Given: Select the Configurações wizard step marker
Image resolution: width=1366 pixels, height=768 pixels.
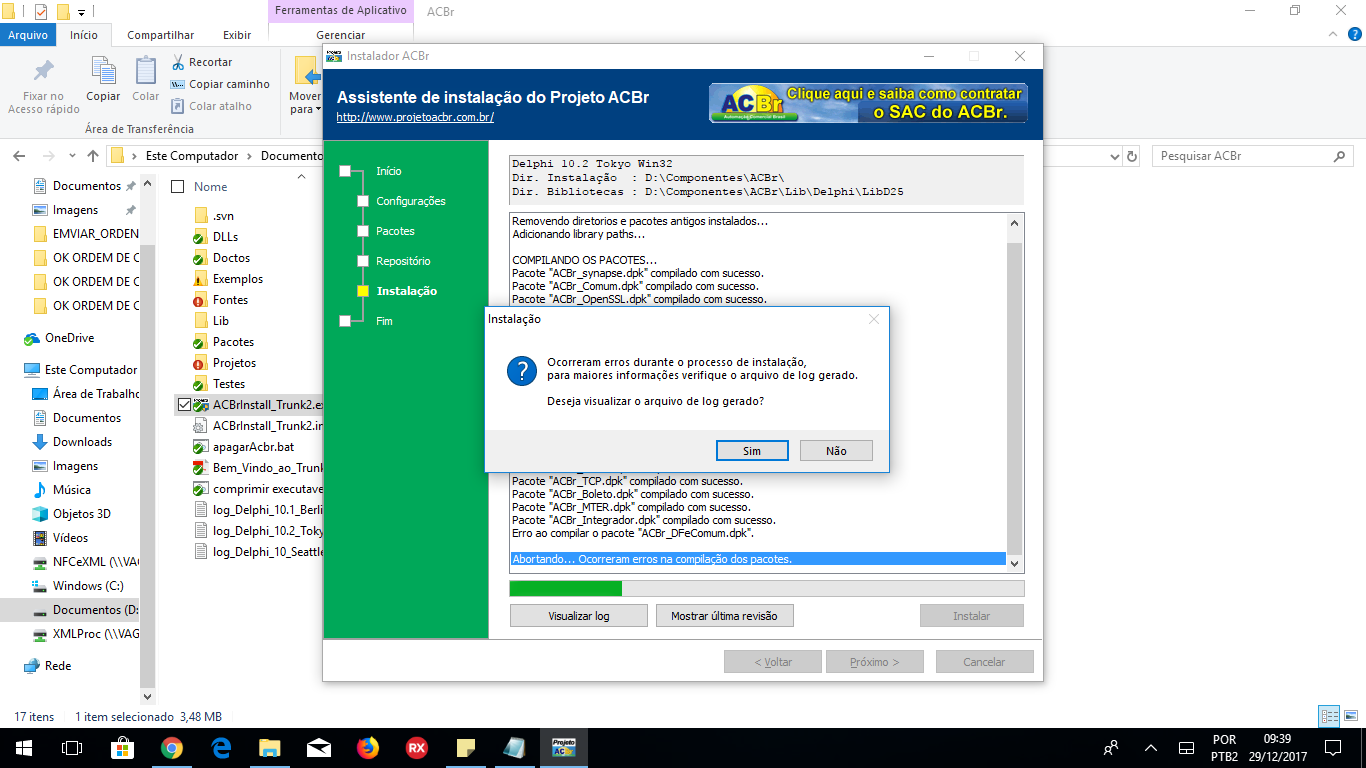Looking at the screenshot, I should coord(363,201).
